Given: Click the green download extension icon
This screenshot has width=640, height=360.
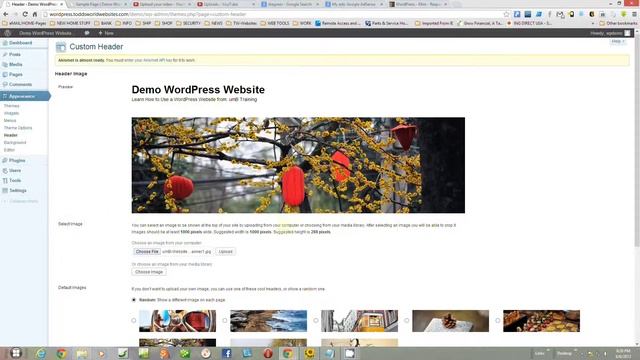Looking at the screenshot, I should pos(624,14).
